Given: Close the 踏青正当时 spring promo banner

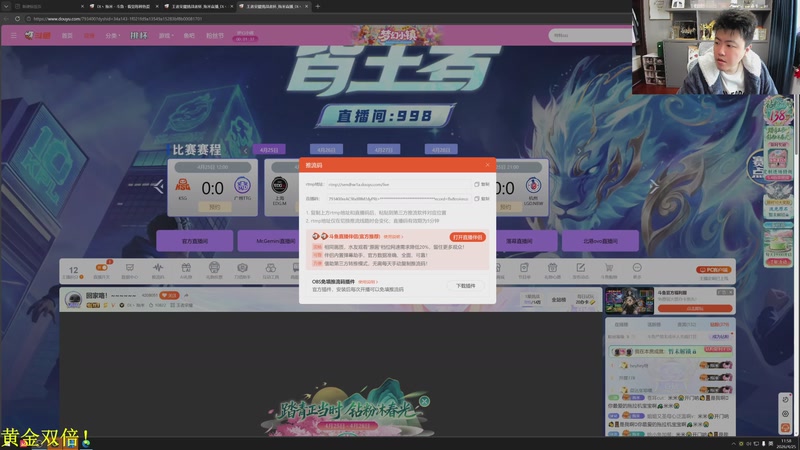Looking at the screenshot, I should (x=424, y=402).
